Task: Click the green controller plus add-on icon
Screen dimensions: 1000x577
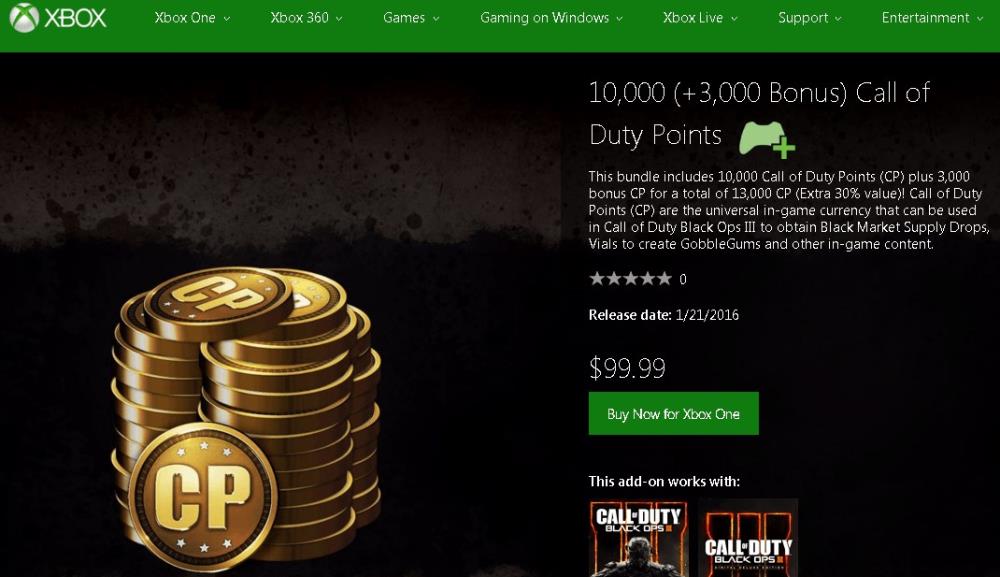Action: 767,139
